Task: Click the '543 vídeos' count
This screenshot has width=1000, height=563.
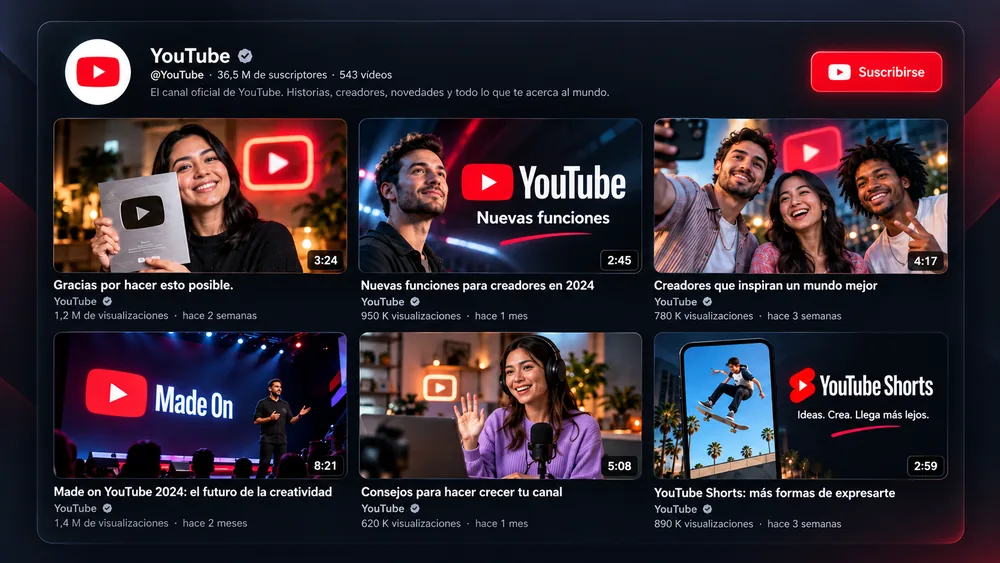Action: point(365,75)
